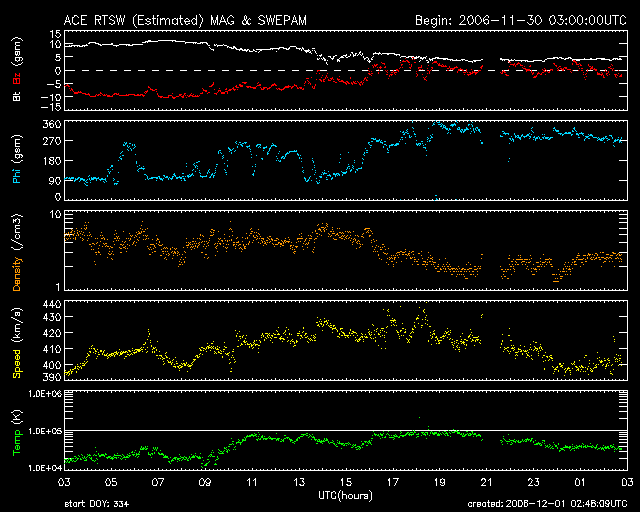Screen dimensions: 640x512
Task: Click the yellow 'Speed (km/s)' axis label
Action: coord(17,343)
